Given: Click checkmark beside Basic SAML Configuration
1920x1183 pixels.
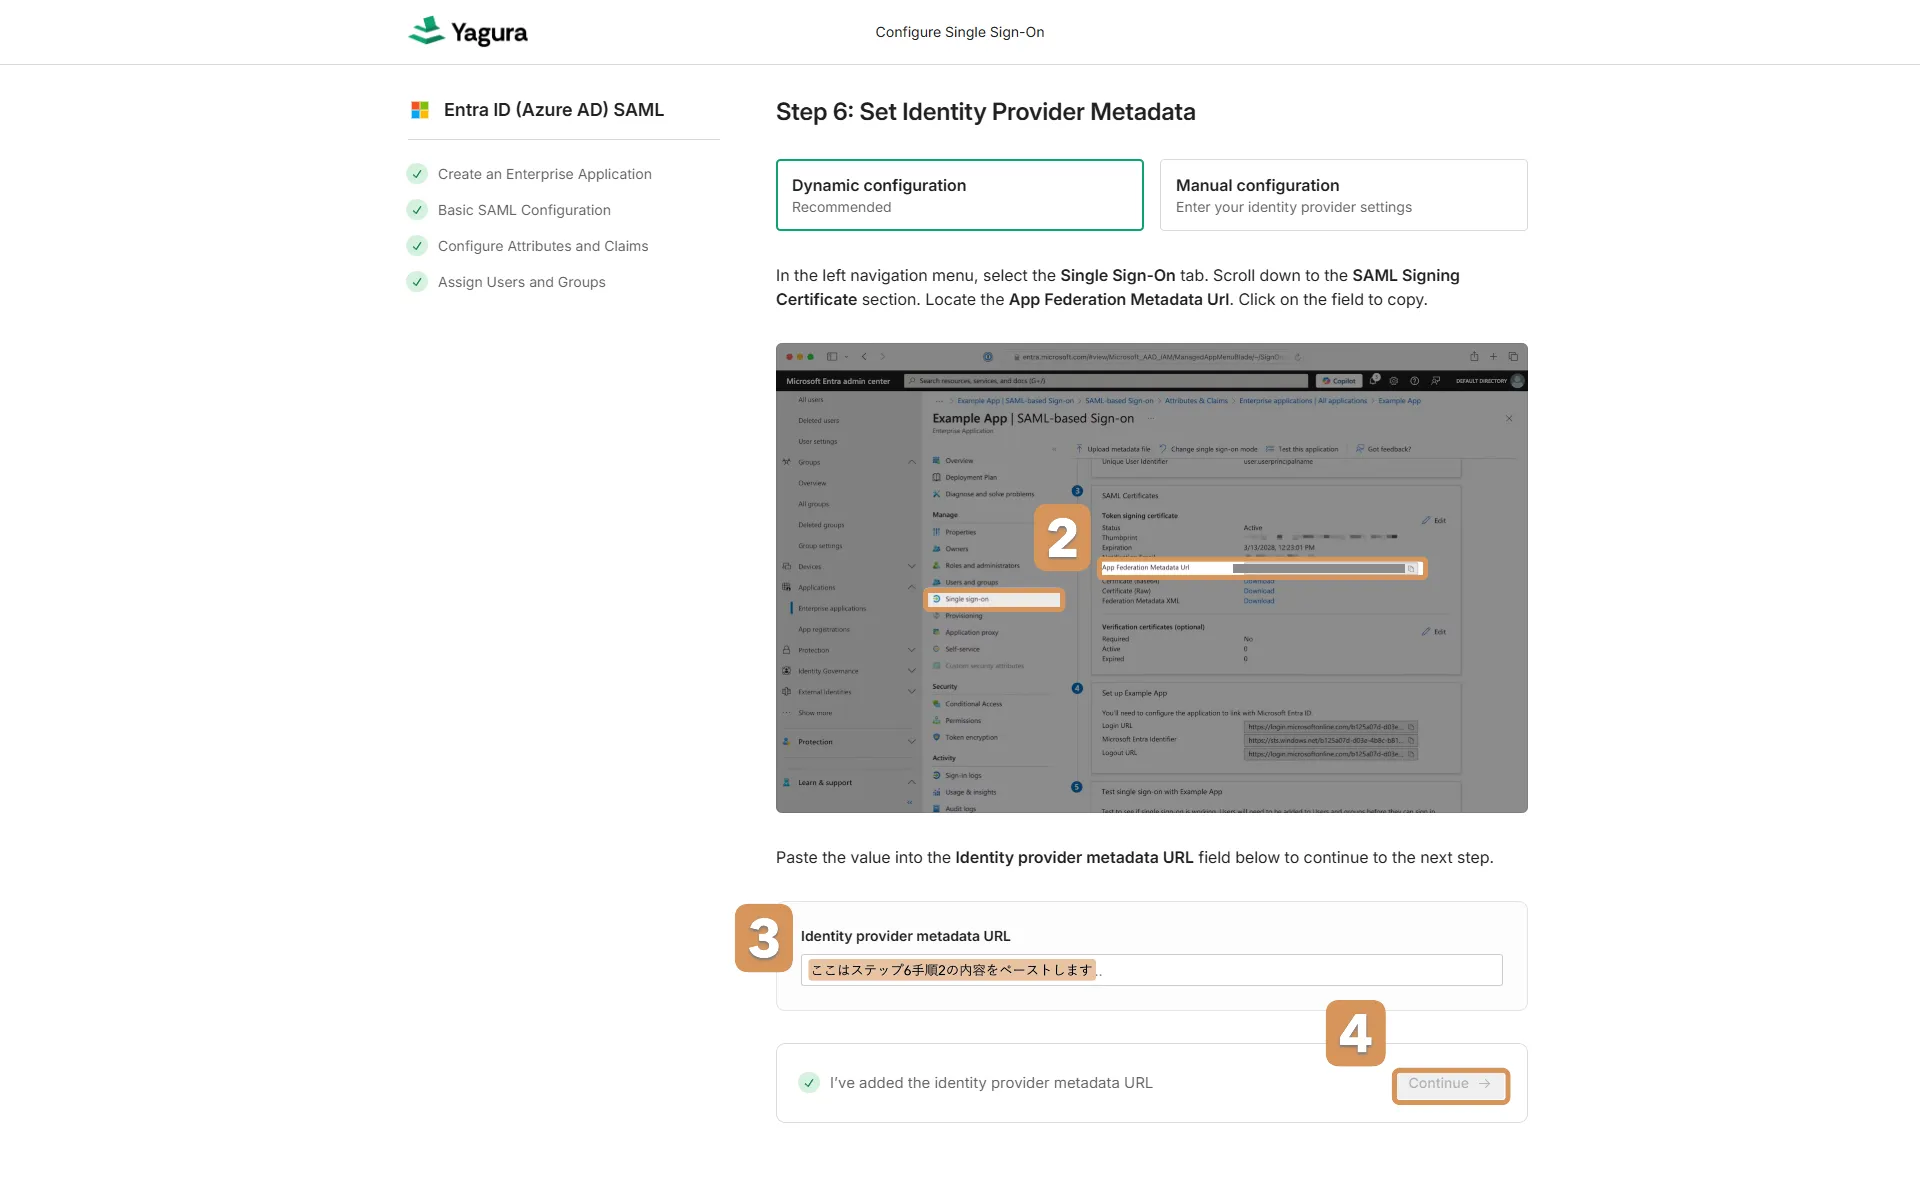Looking at the screenshot, I should tap(417, 210).
